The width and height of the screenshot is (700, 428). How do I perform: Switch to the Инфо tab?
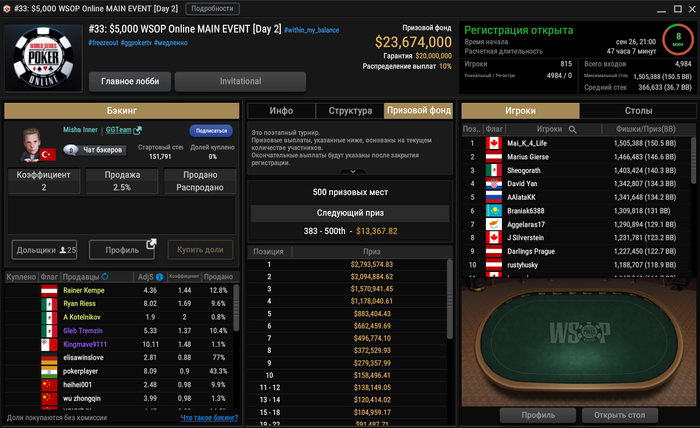point(281,111)
